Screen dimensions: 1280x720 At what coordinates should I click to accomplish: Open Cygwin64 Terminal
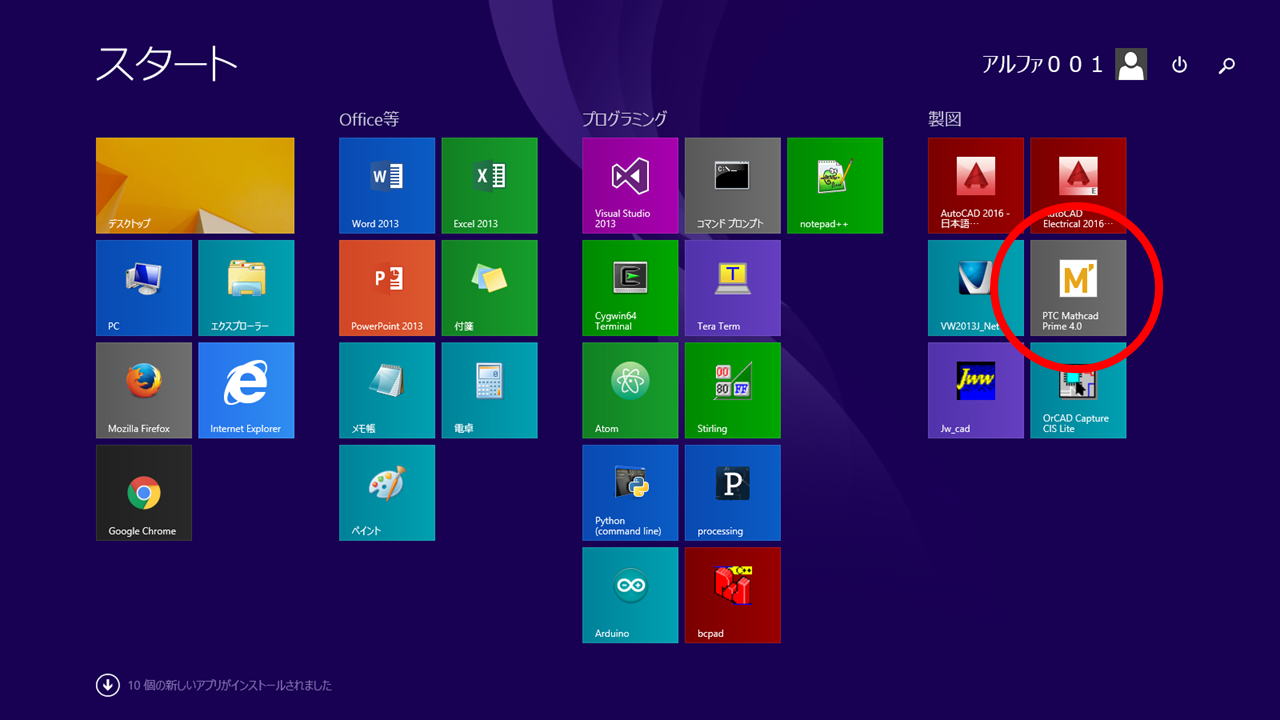pyautogui.click(x=630, y=288)
